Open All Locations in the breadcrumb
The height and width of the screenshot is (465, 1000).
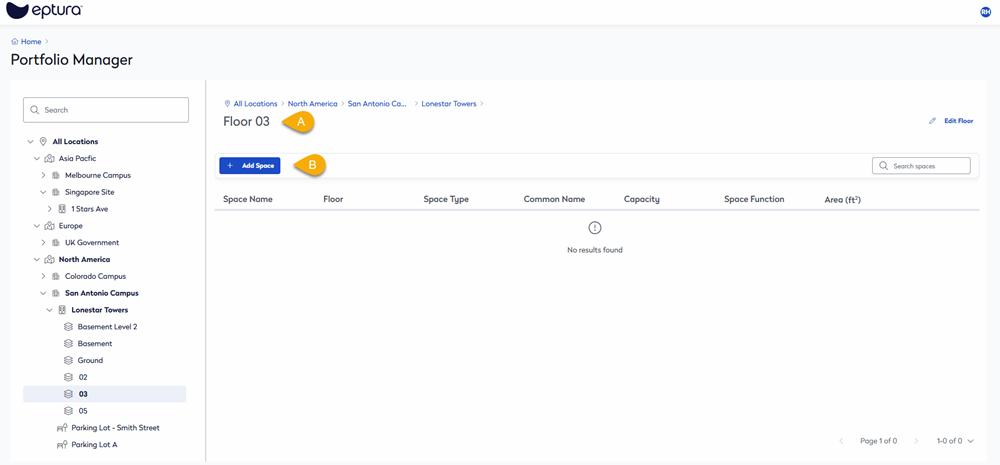pos(256,103)
